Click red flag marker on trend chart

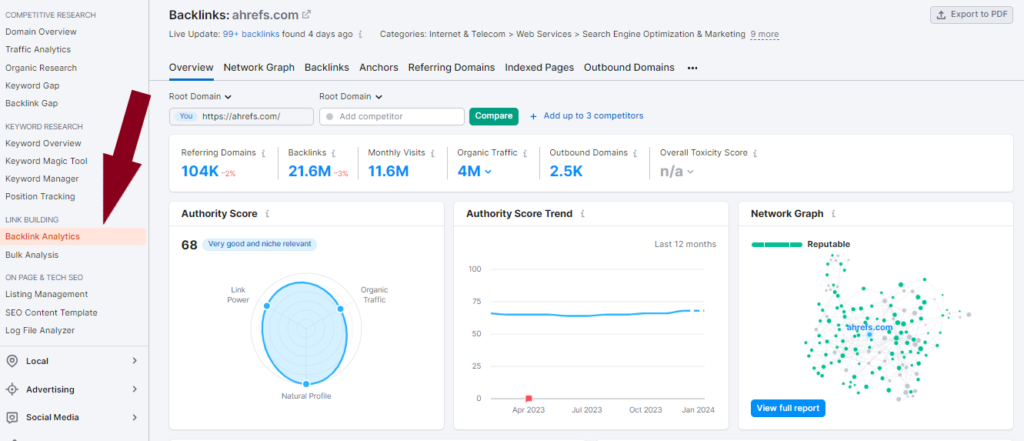point(529,398)
